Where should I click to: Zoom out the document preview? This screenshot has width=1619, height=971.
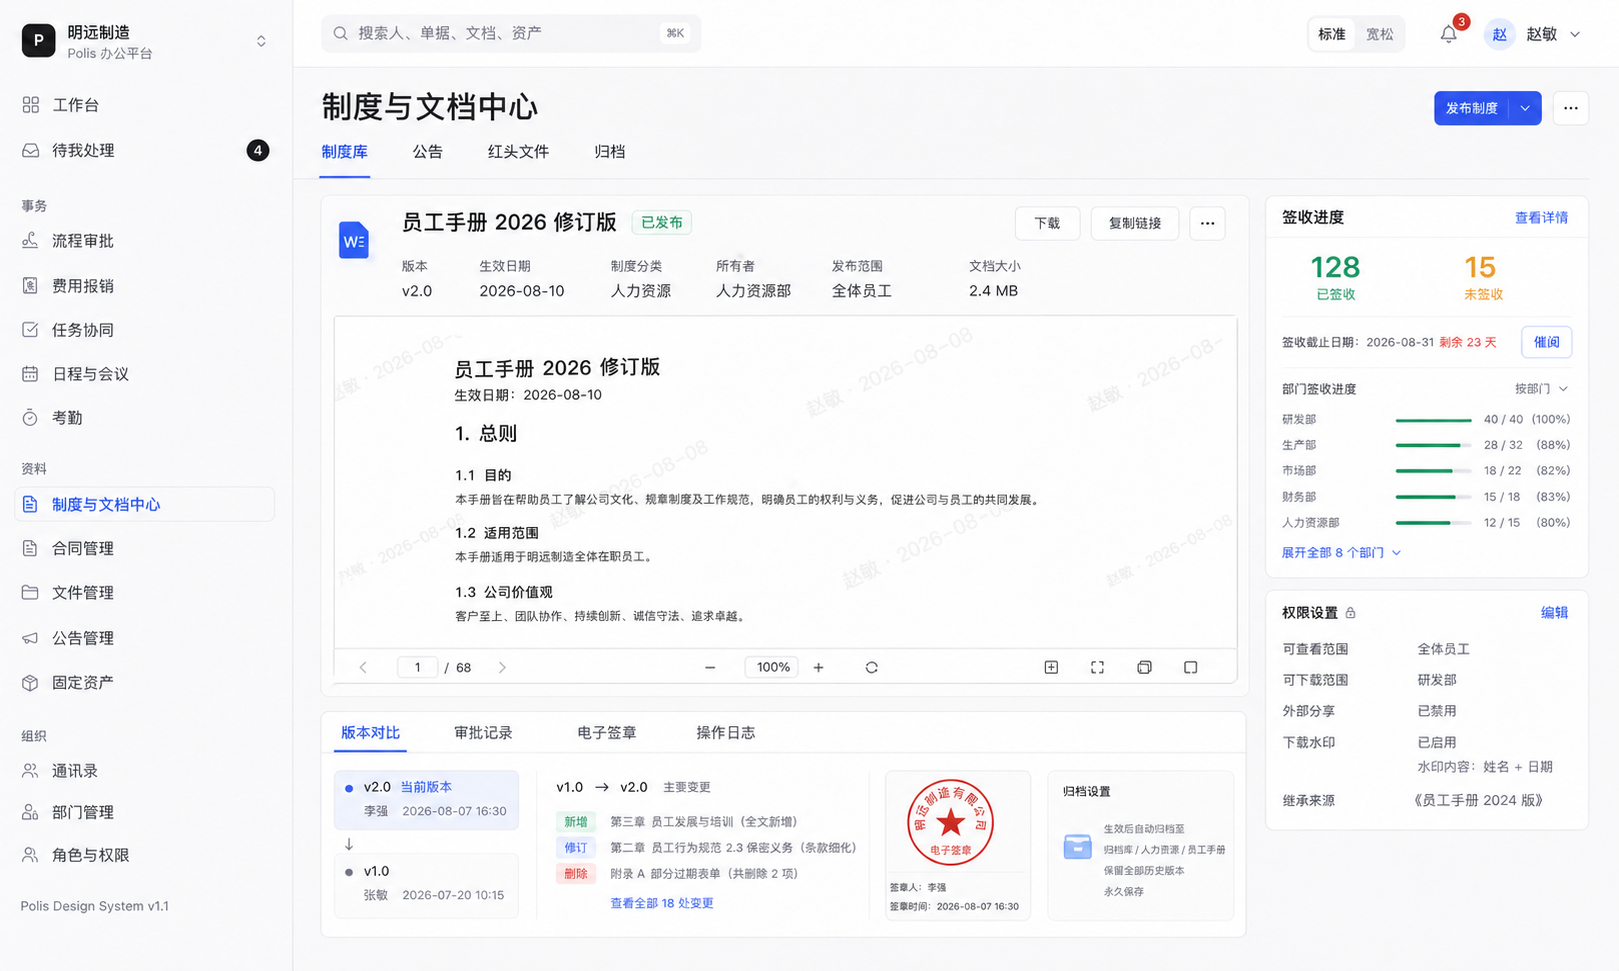pos(710,667)
